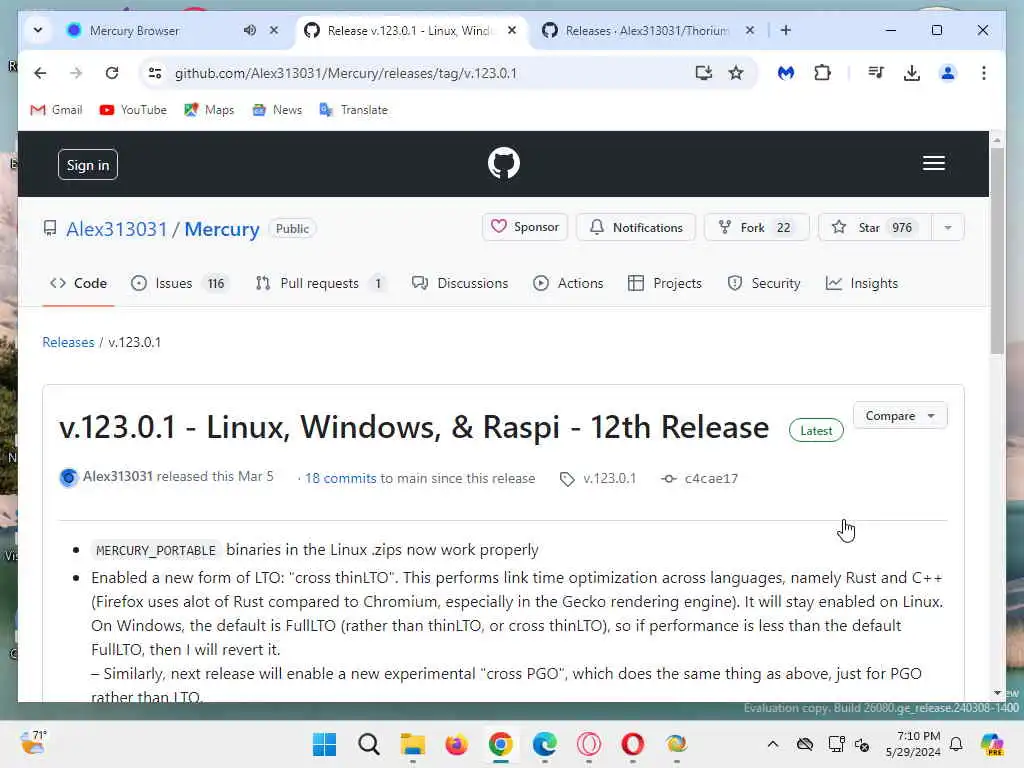Screen dimensions: 1024x768
Task: Open the YouTube bookmark
Action: click(133, 110)
